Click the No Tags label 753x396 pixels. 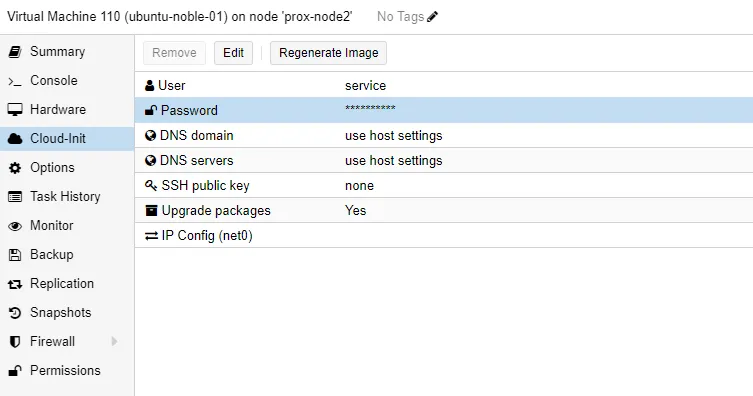(400, 17)
